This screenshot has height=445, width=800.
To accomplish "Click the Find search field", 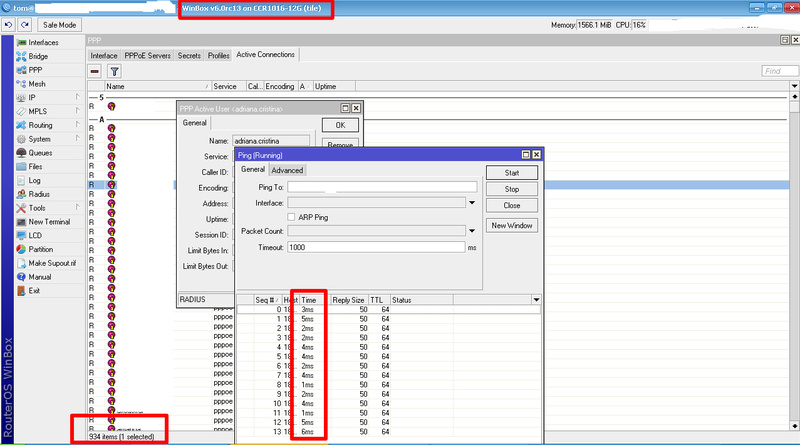I will pyautogui.click(x=780, y=71).
